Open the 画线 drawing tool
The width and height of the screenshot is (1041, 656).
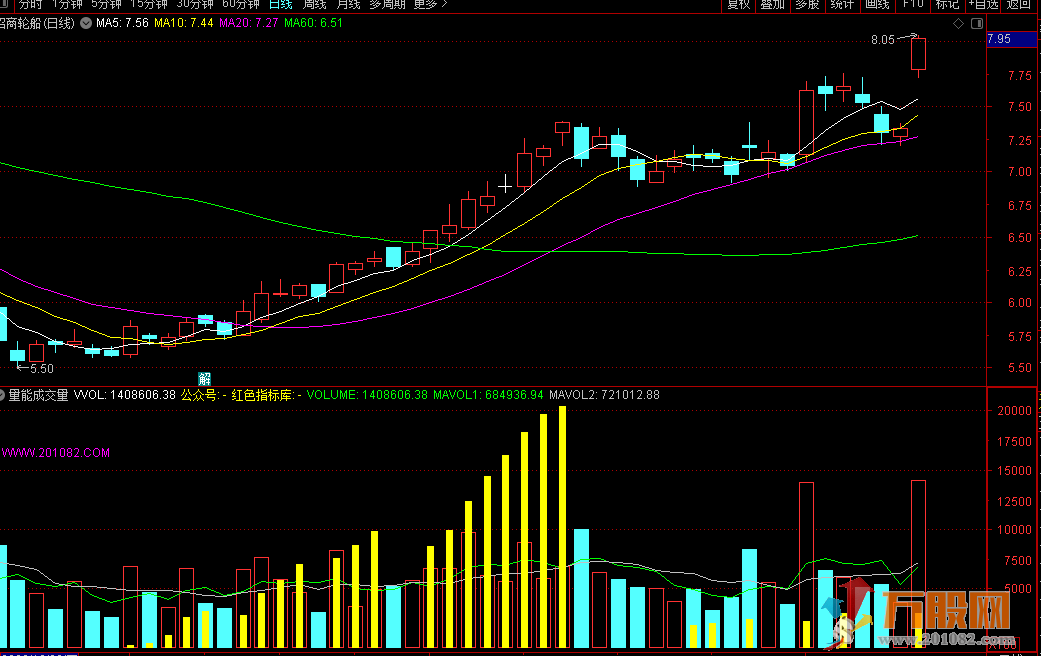coord(876,5)
